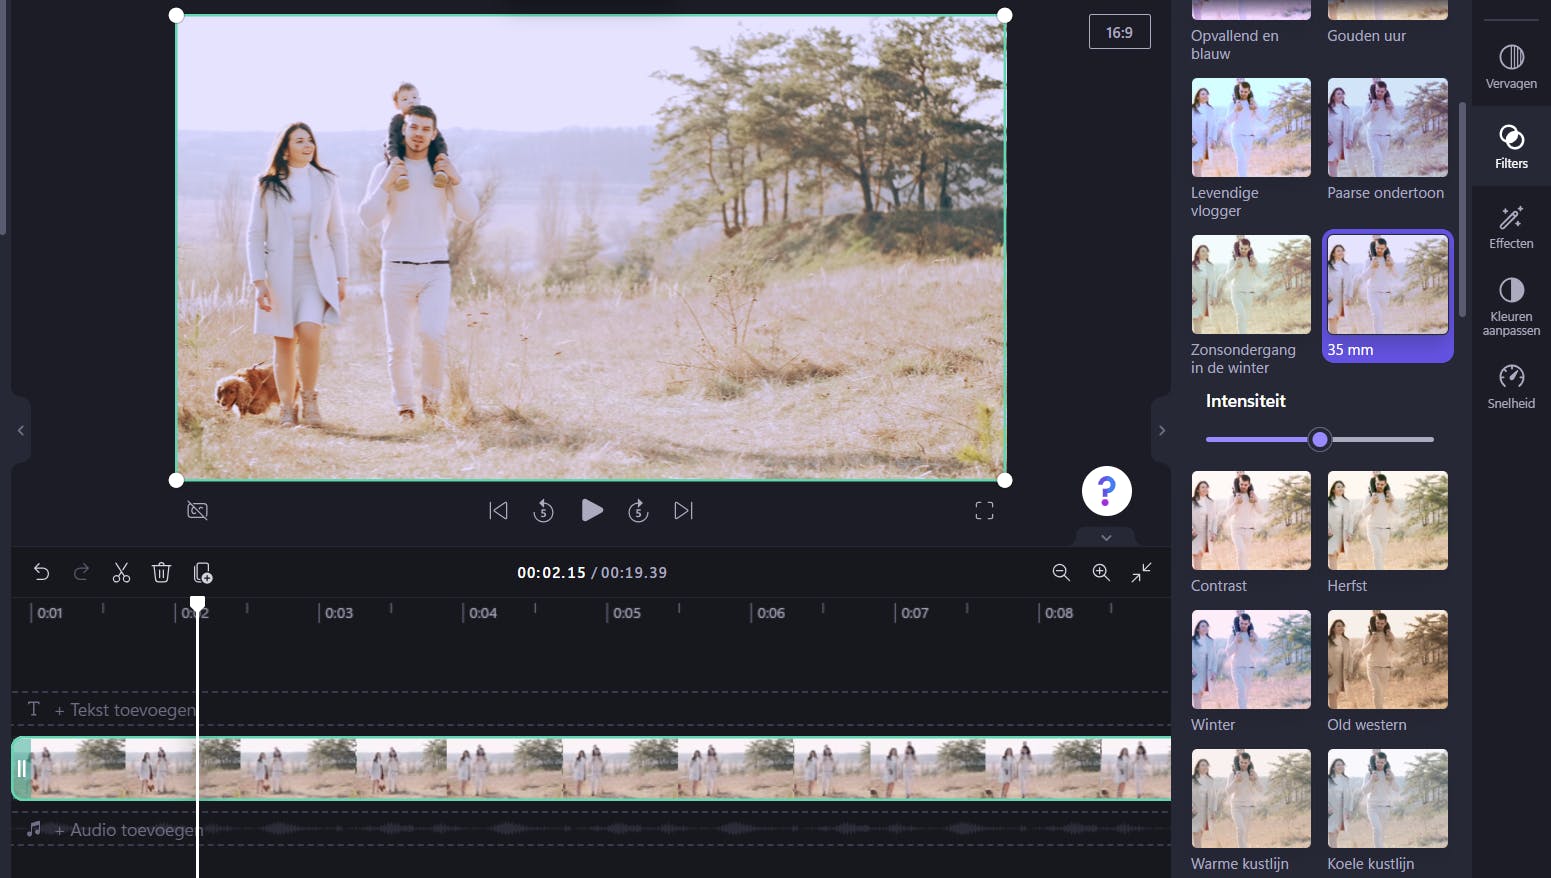Viewport: 1551px width, 878px height.
Task: Adjust the Intensiteit slider handle
Action: tap(1320, 439)
